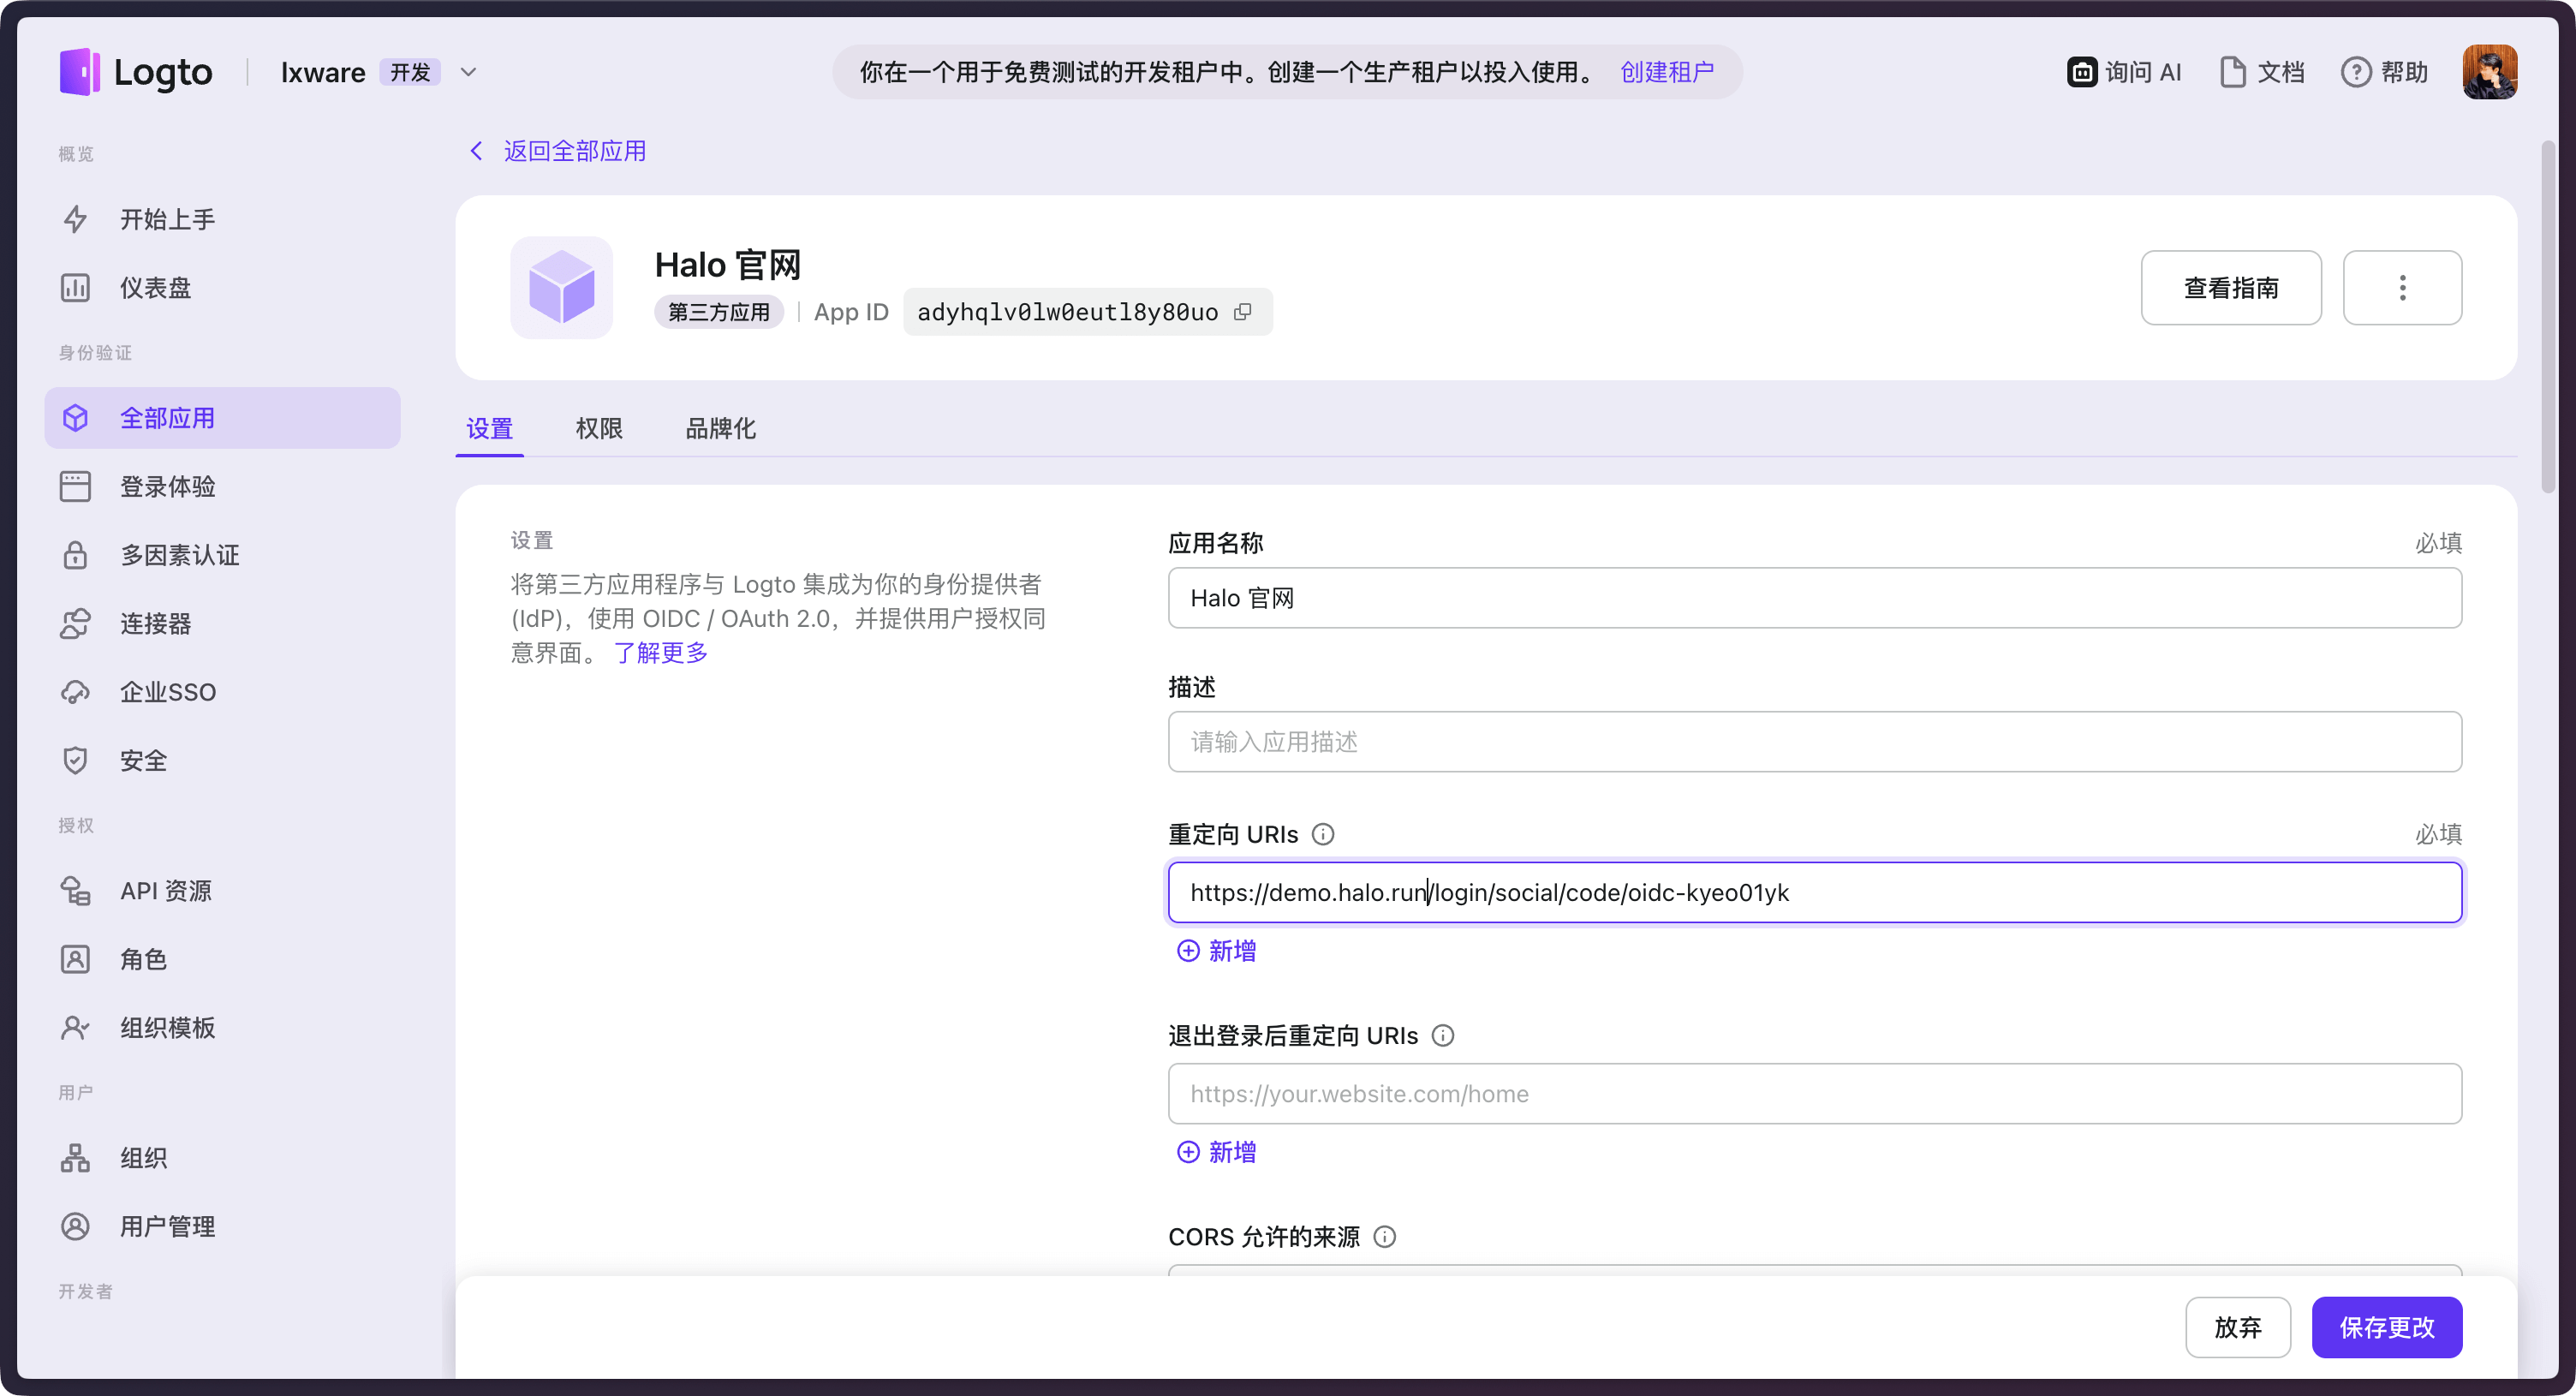
Task: Click the 用户管理 user circle icon
Action: coord(75,1227)
